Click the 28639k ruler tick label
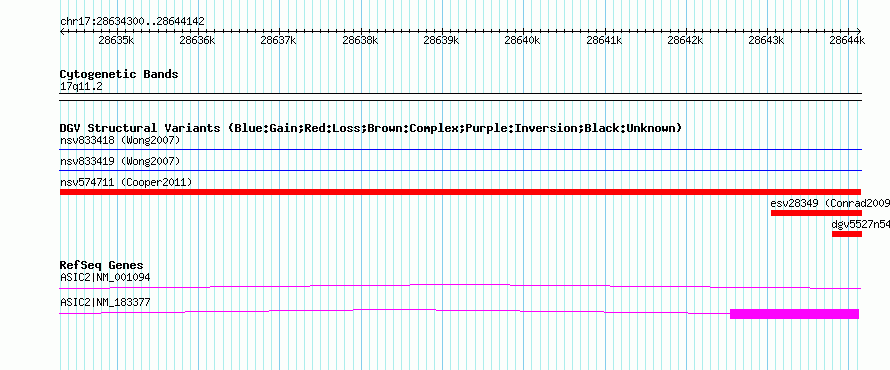The width and height of the screenshot is (890, 370). [441, 40]
